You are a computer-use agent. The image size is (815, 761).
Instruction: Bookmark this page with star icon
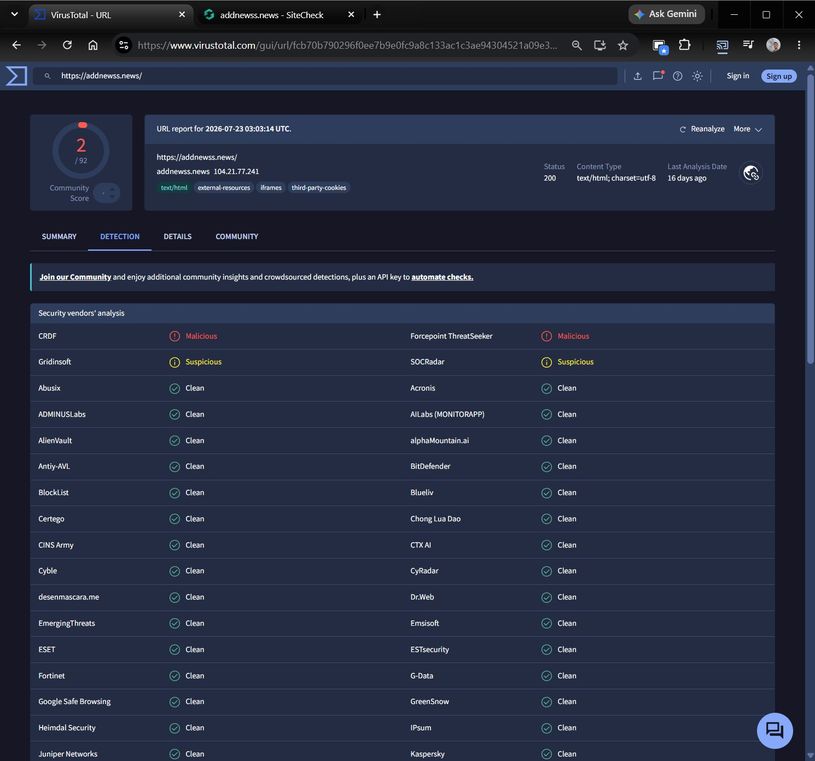[x=623, y=45]
